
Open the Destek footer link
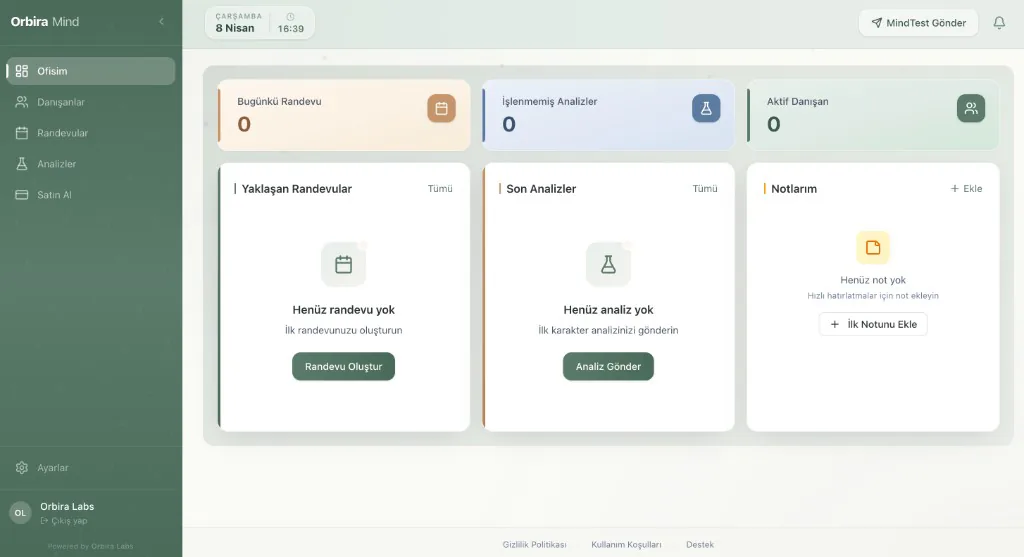pyautogui.click(x=700, y=545)
